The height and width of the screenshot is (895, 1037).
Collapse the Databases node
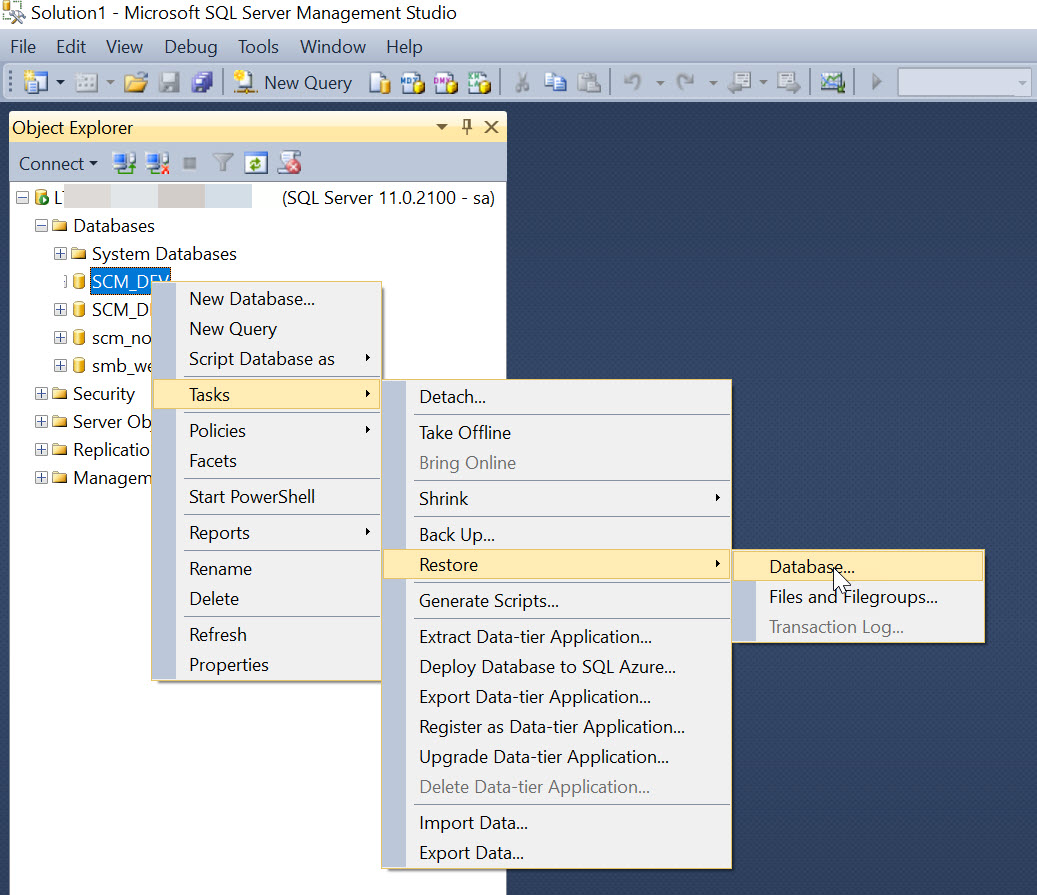pyautogui.click(x=40, y=225)
